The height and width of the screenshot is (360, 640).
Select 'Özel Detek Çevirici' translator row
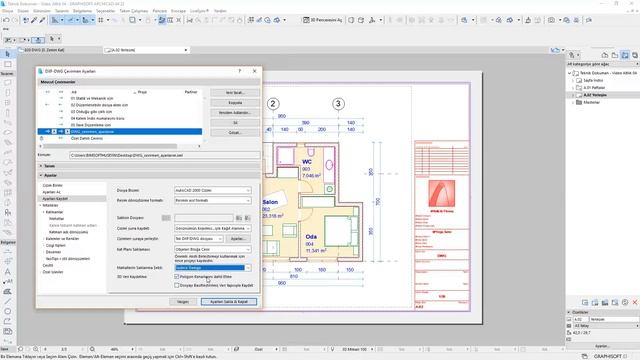point(120,138)
